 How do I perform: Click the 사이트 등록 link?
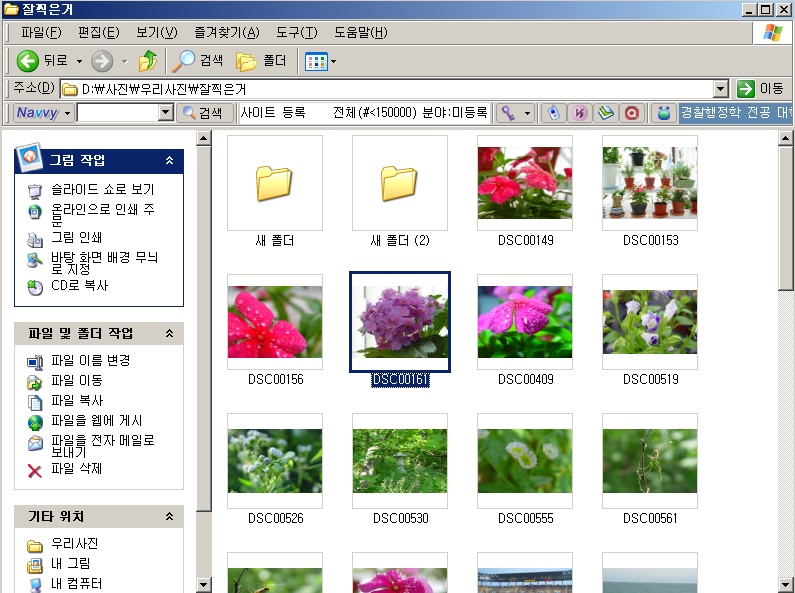[x=273, y=113]
